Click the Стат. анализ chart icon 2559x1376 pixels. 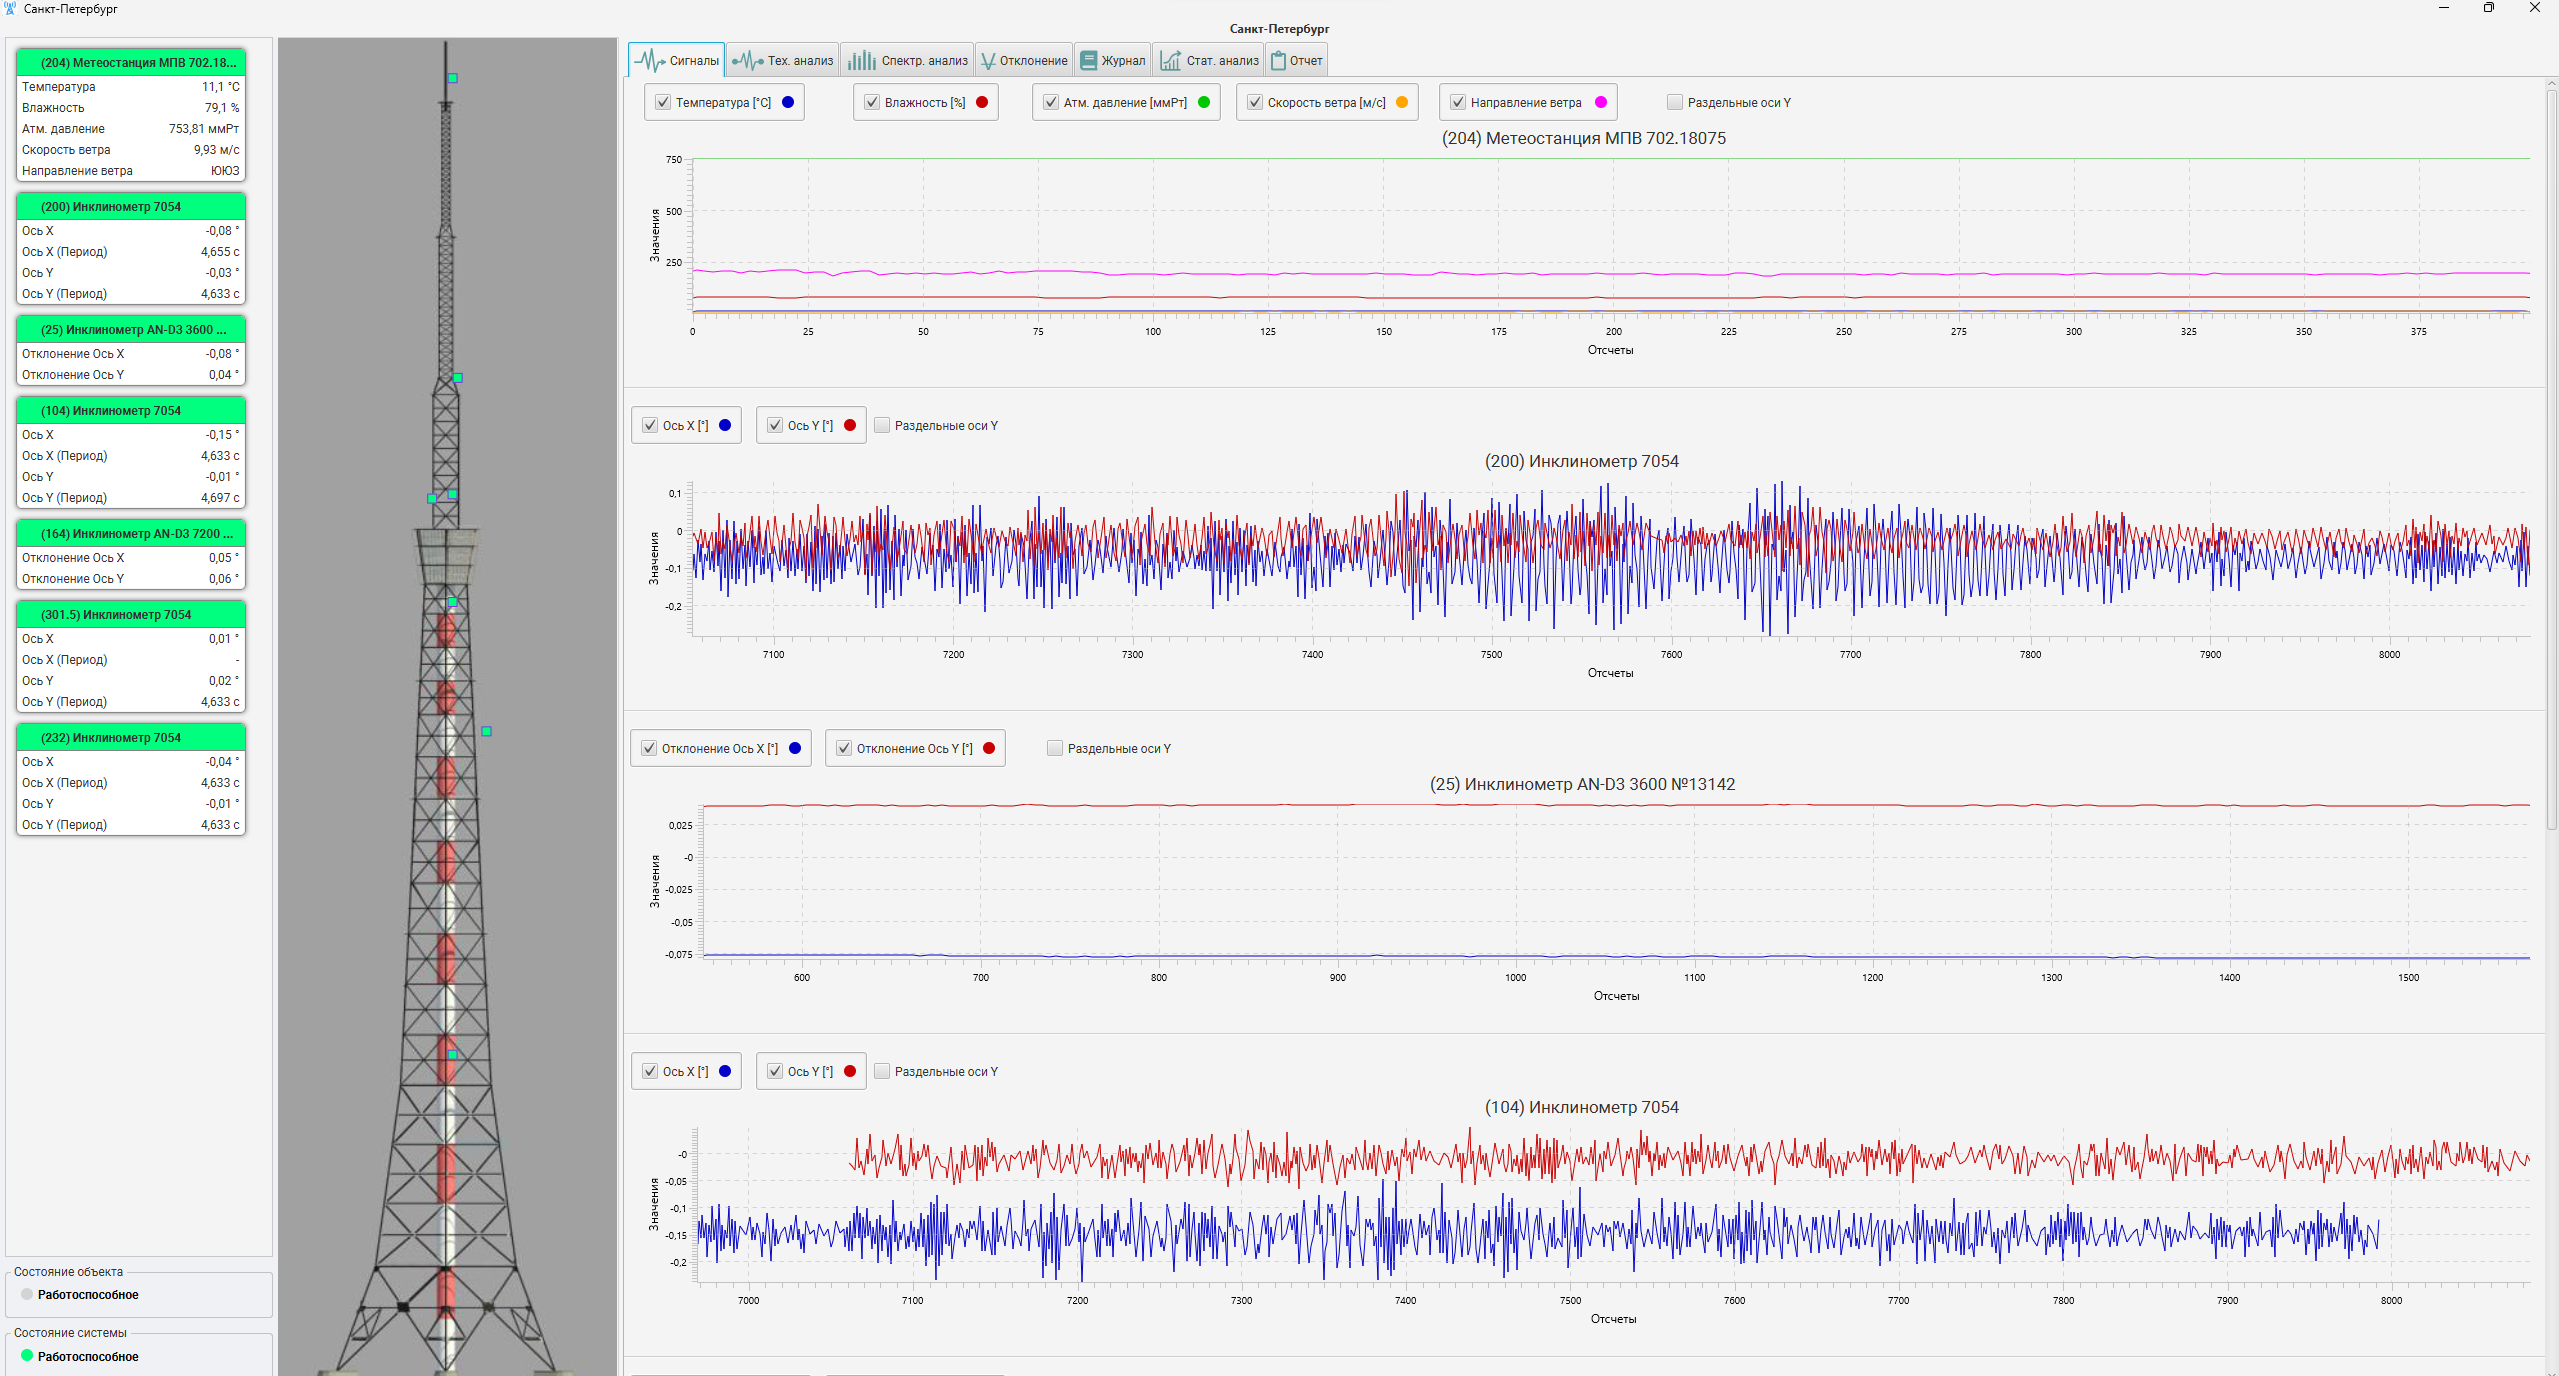click(x=1170, y=61)
